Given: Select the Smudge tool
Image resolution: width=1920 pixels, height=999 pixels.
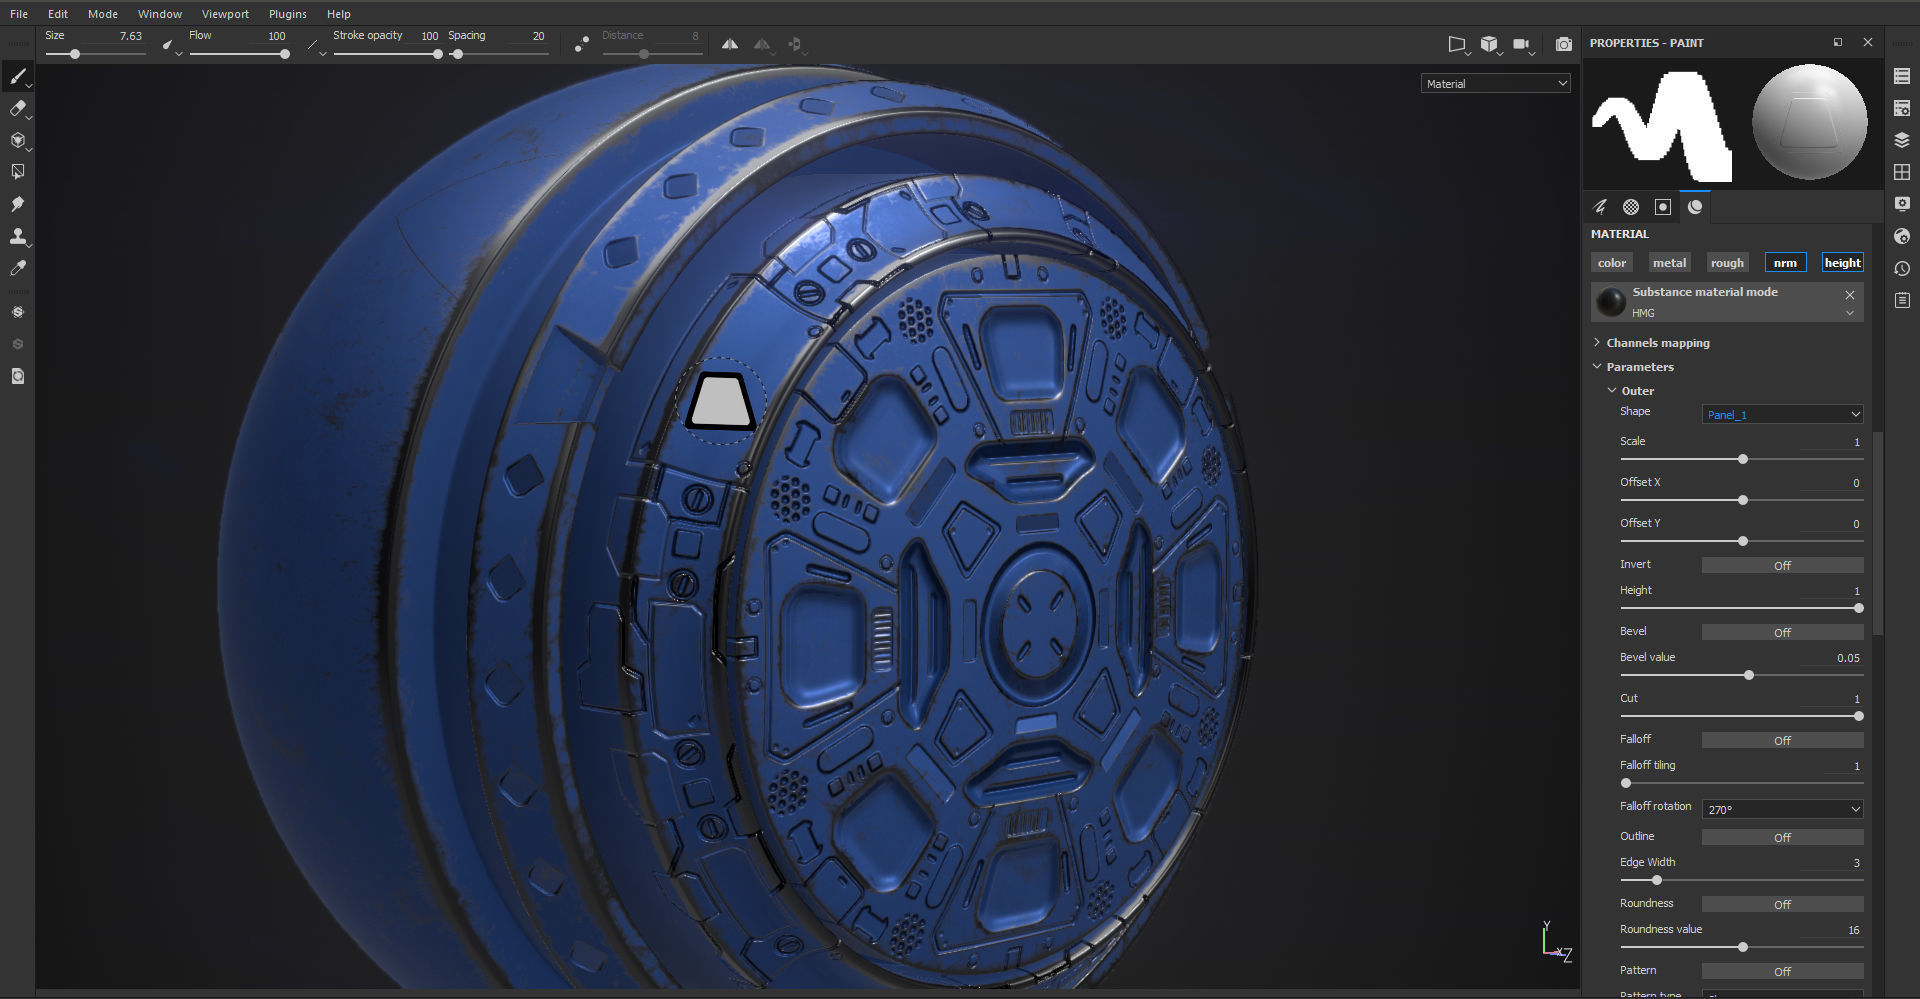Looking at the screenshot, I should tap(17, 204).
